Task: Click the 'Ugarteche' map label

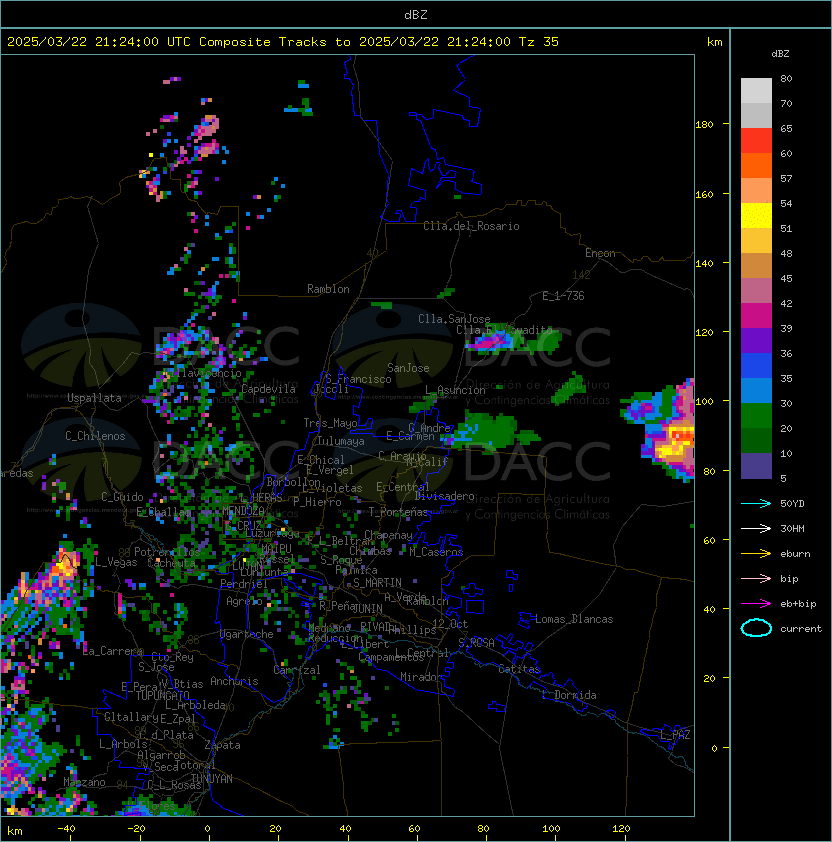Action: point(247,634)
